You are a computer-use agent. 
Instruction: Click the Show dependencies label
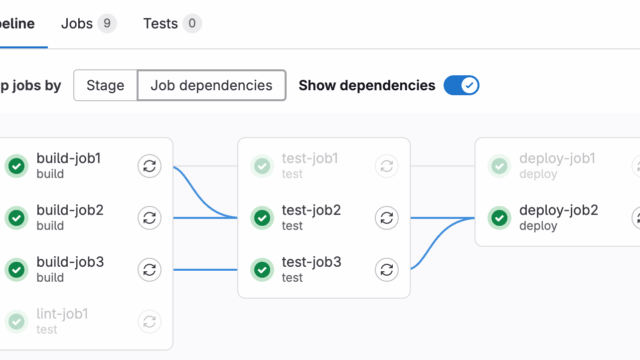tap(367, 85)
